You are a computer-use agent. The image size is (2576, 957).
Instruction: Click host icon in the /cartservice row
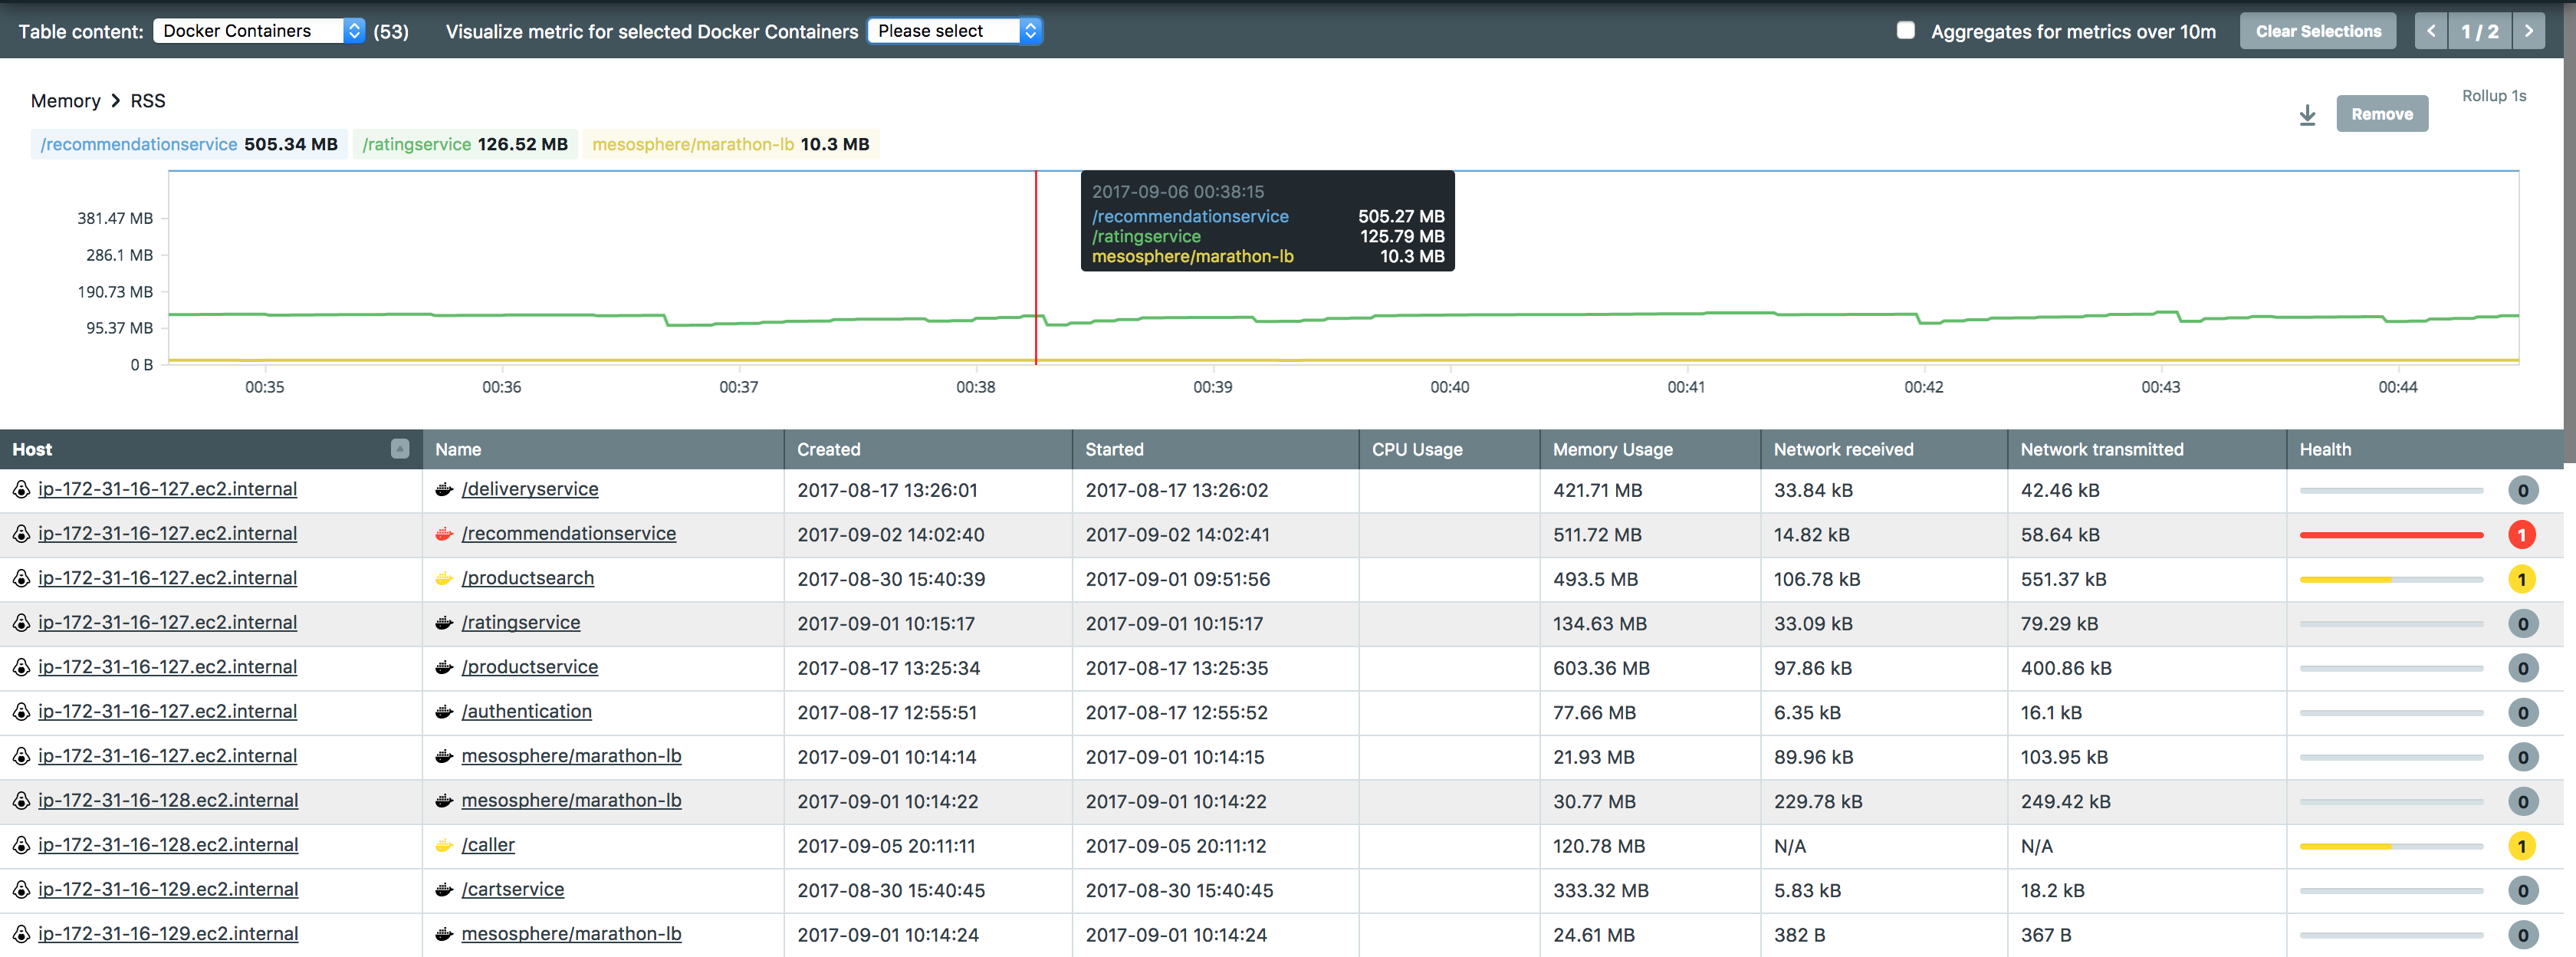(20, 889)
